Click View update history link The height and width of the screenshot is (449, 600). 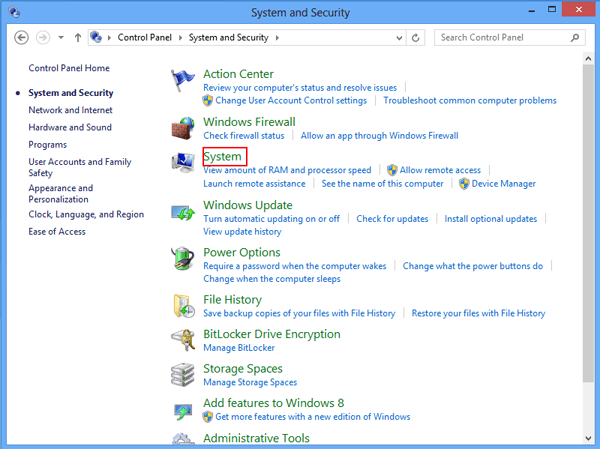242,232
